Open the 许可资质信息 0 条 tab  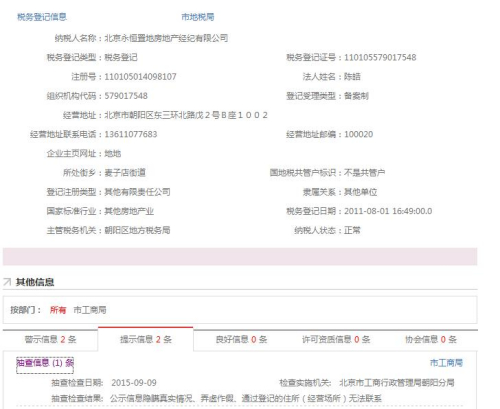point(336,339)
